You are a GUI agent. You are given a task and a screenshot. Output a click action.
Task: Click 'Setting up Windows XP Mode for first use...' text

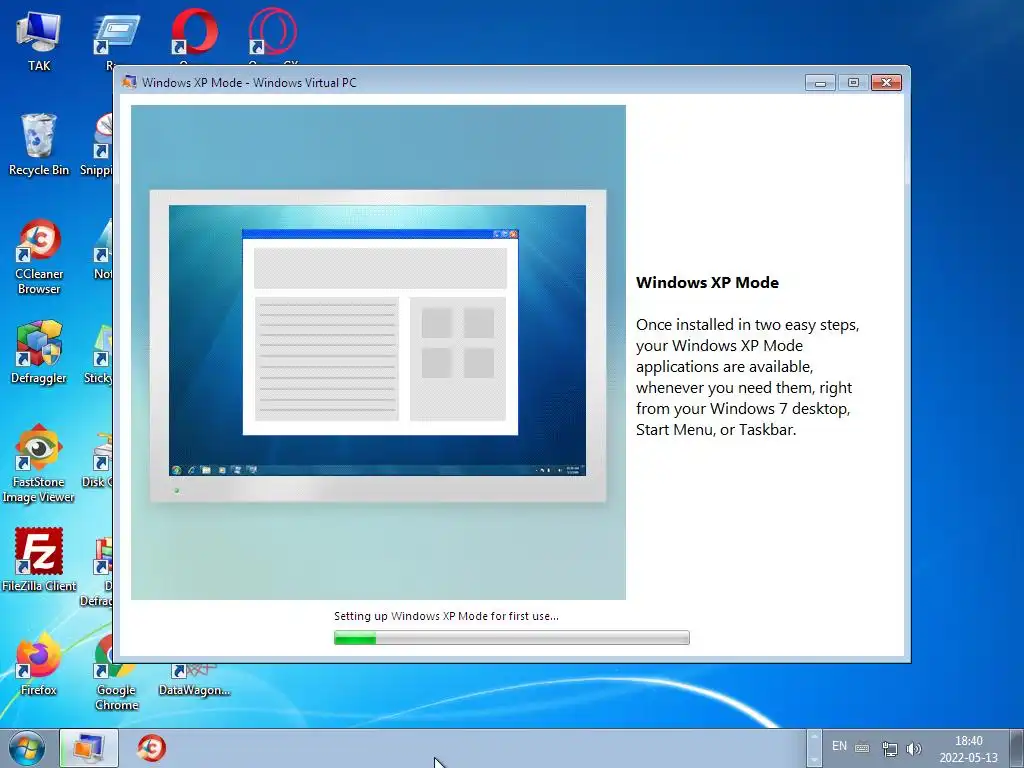pyautogui.click(x=446, y=616)
